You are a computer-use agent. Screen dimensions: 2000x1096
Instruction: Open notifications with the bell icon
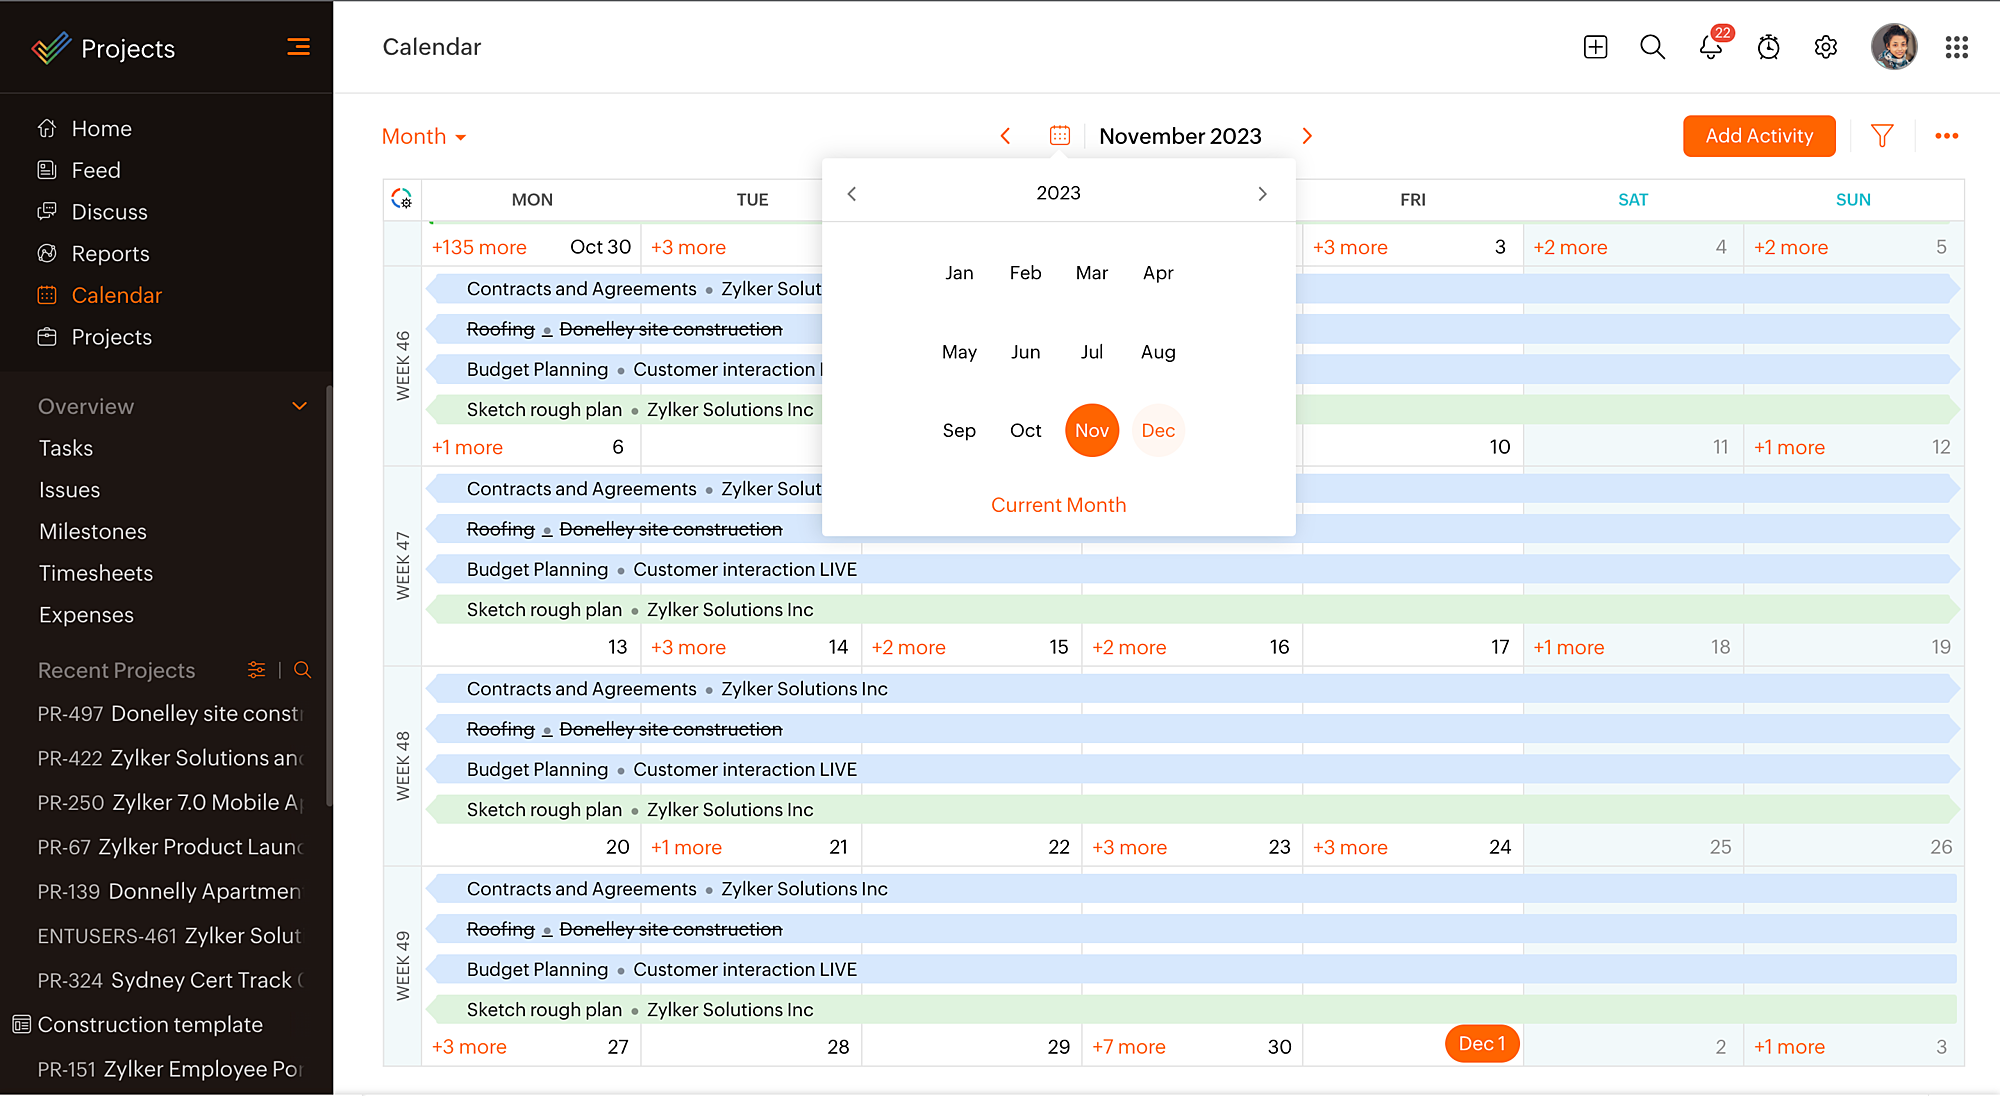tap(1710, 47)
